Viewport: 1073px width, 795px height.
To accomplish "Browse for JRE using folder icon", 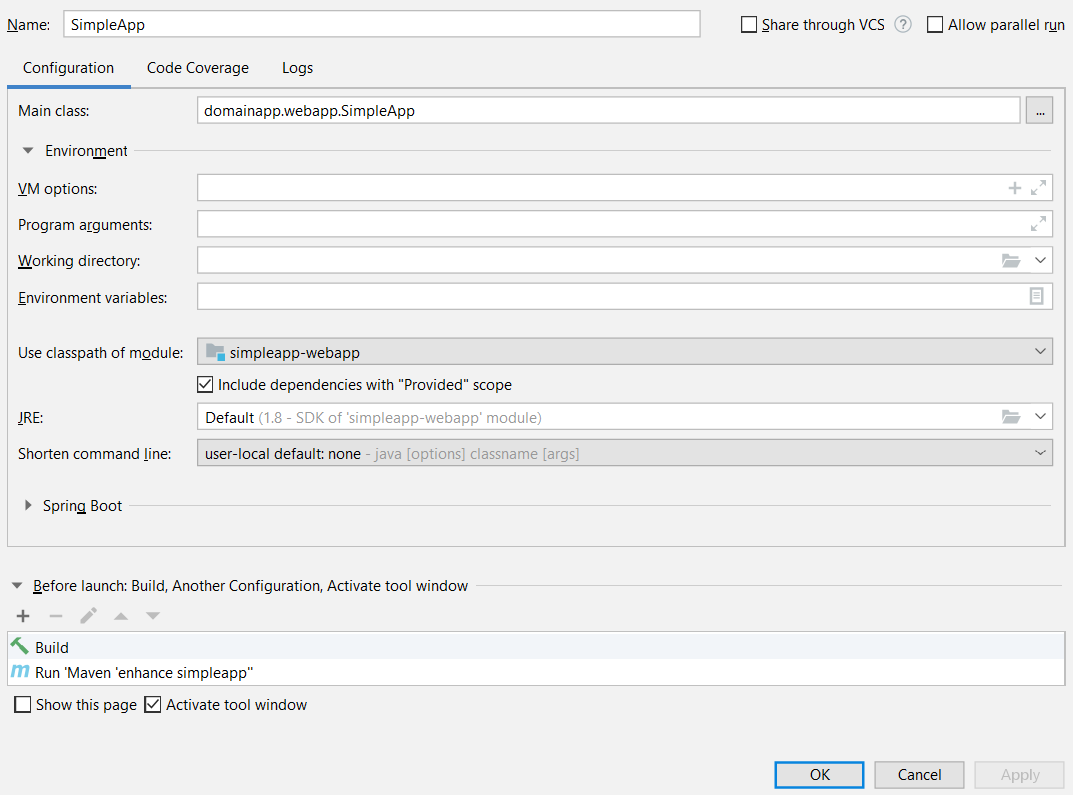I will 1011,417.
